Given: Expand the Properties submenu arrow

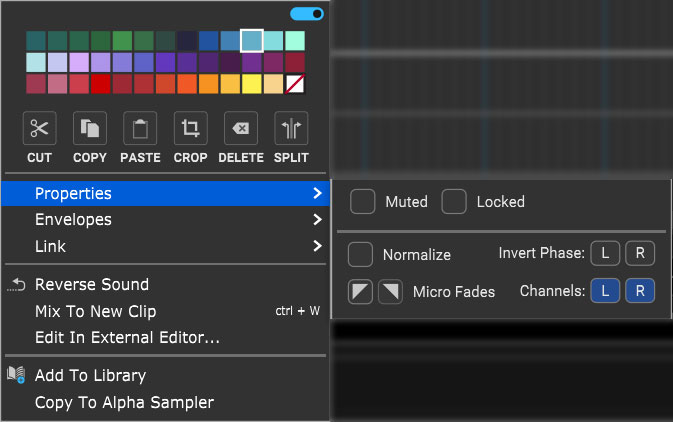Looking at the screenshot, I should point(318,193).
